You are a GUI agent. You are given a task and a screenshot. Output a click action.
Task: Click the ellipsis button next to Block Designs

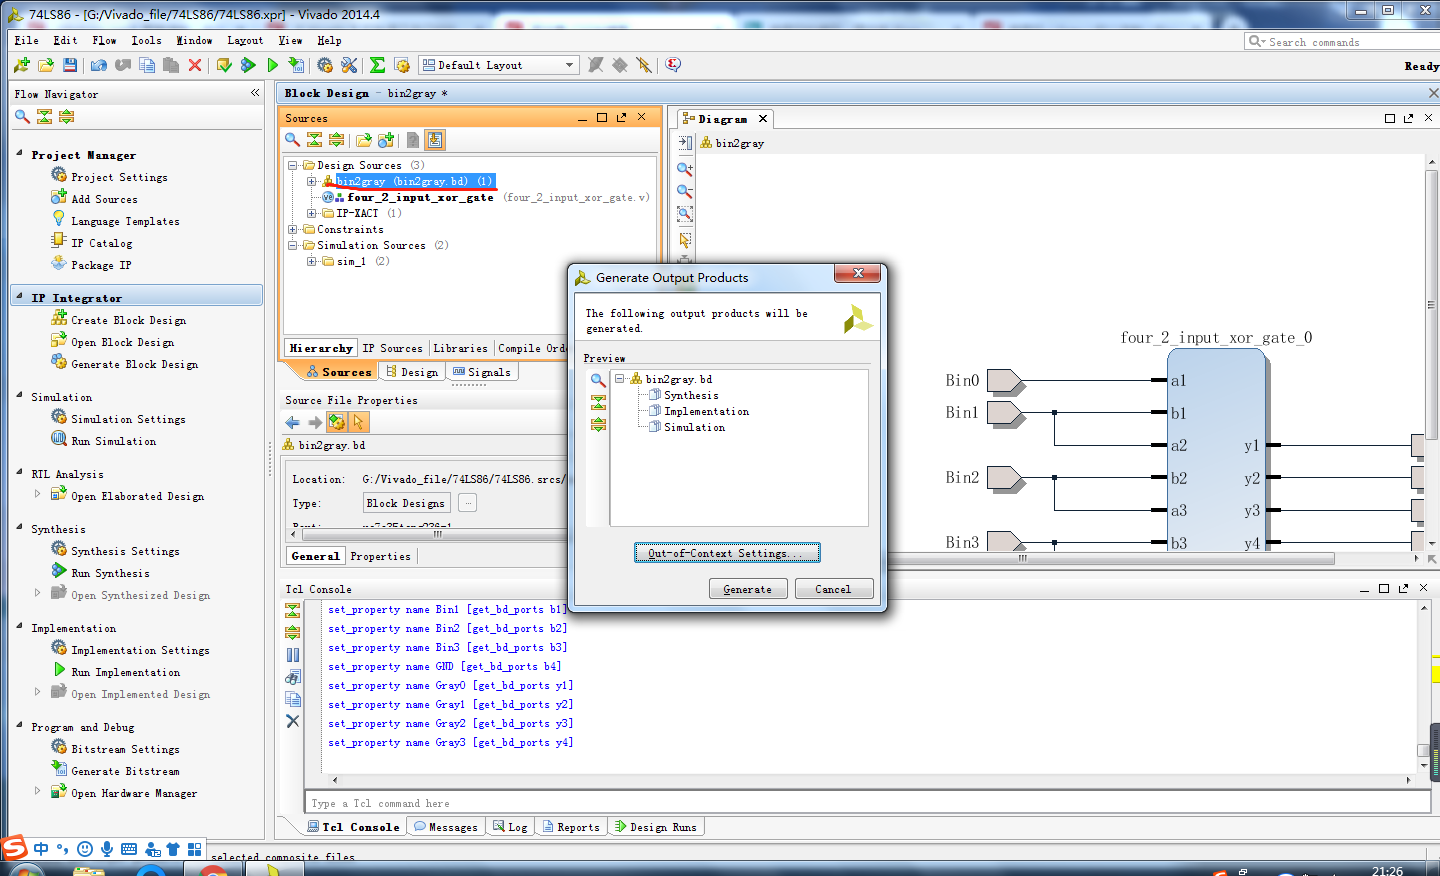tap(467, 503)
